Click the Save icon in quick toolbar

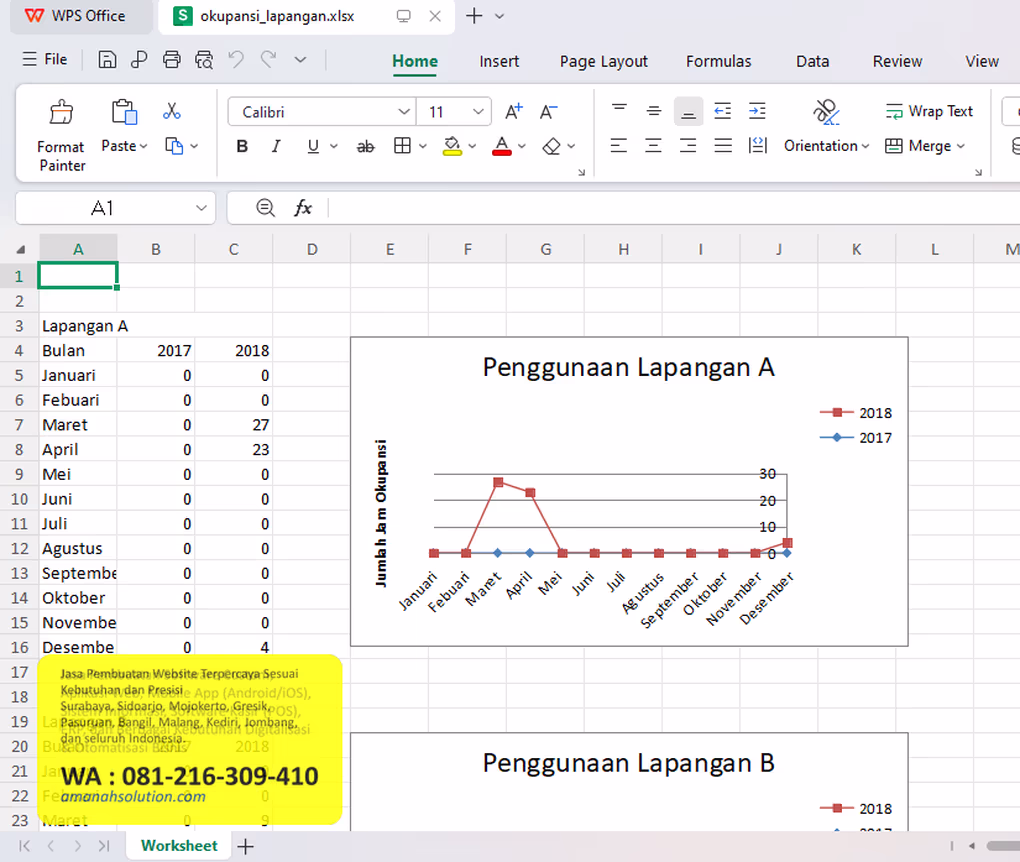[x=107, y=60]
